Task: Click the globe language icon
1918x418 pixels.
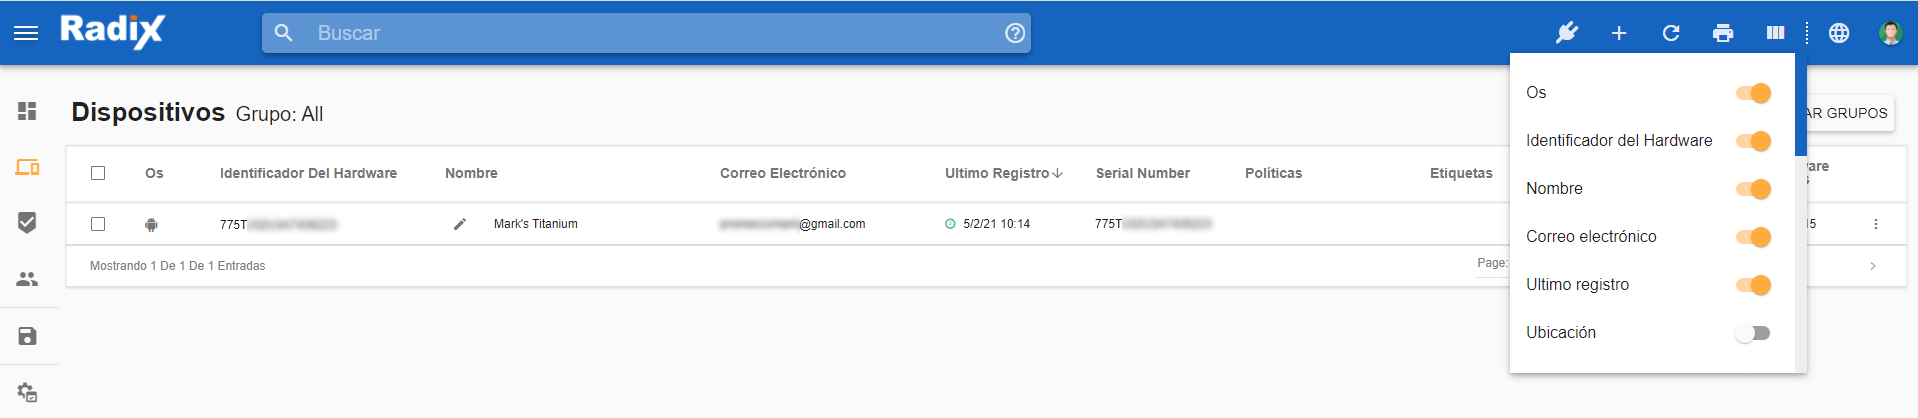Action: 1839,33
